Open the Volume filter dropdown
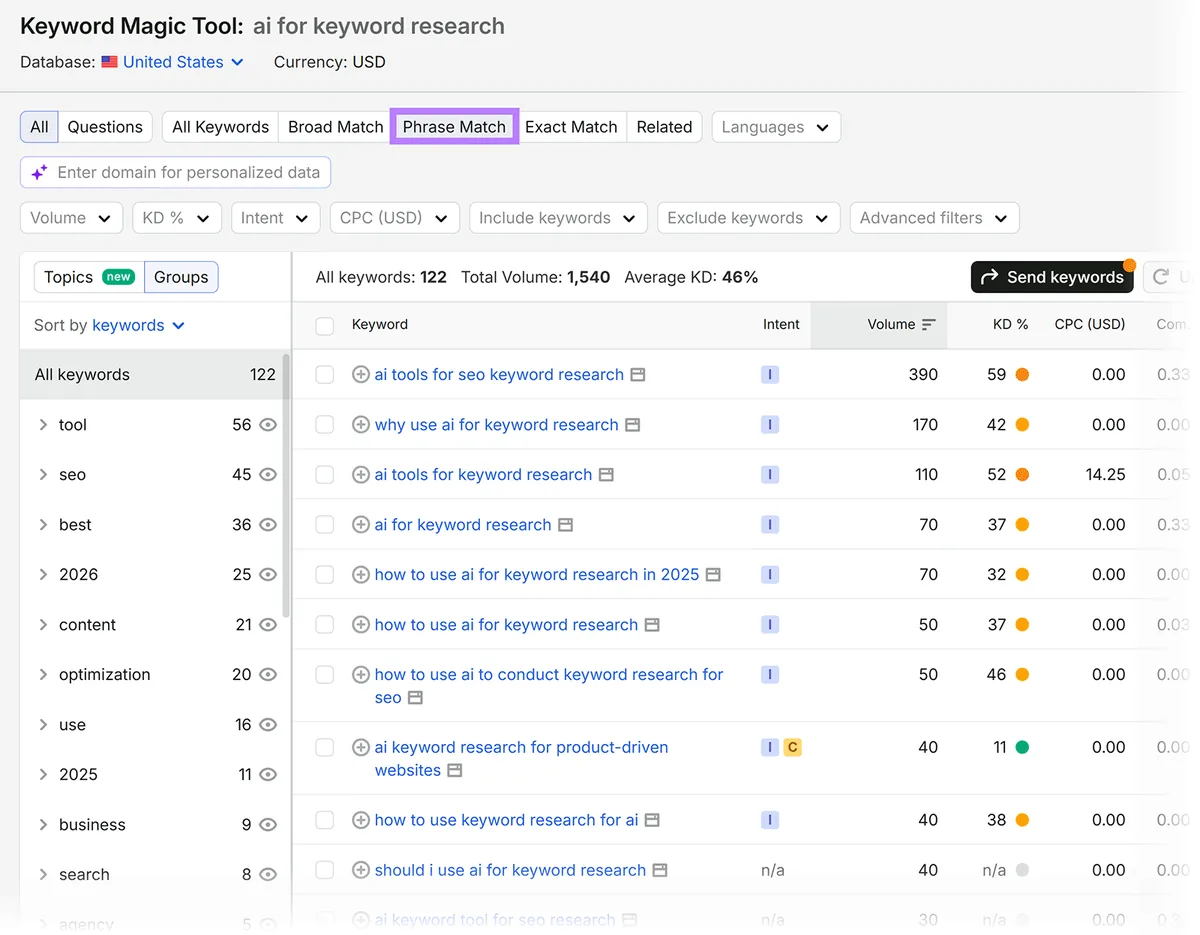This screenshot has height=935, width=1200. coord(71,218)
